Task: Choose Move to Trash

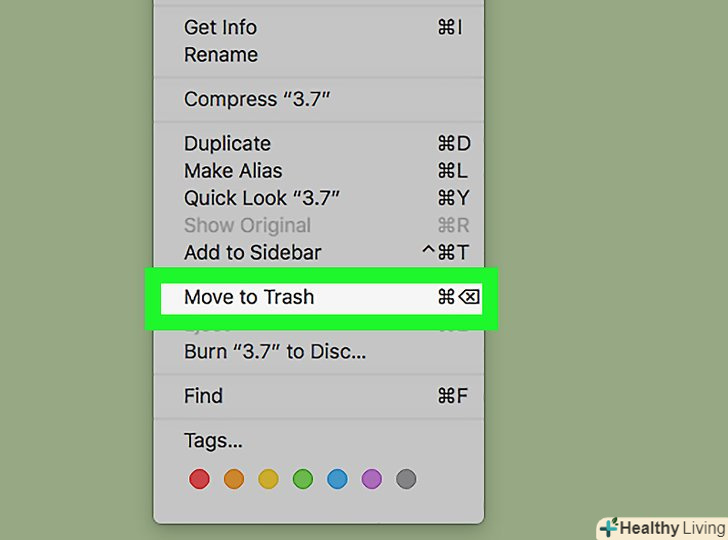Action: tap(249, 297)
